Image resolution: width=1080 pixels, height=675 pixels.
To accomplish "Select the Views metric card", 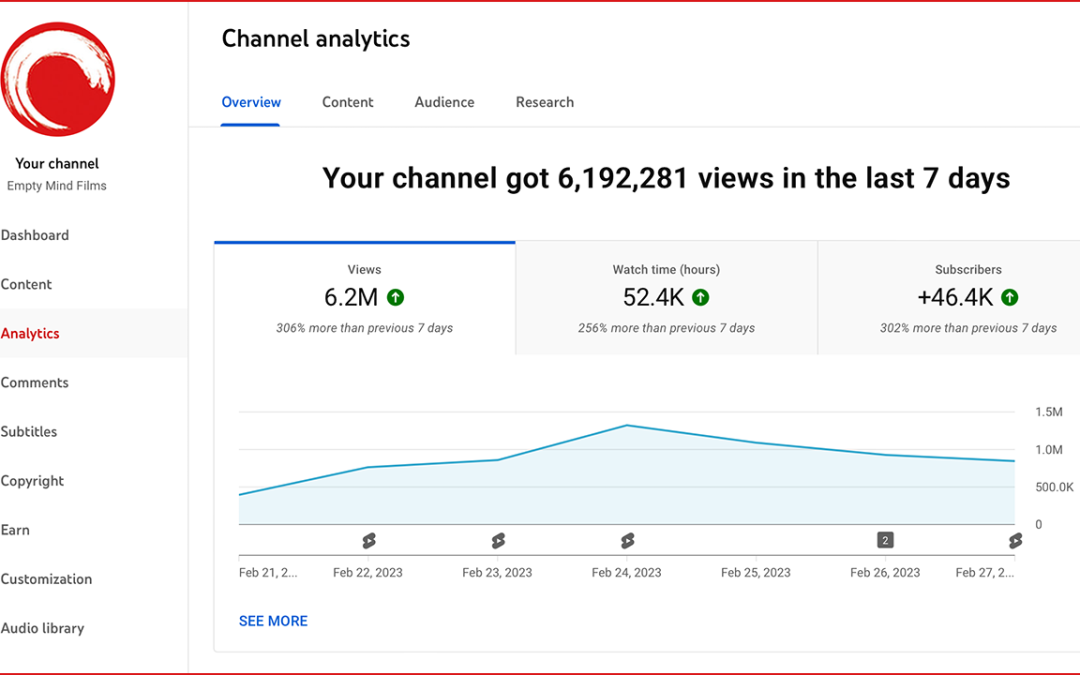I will pos(364,298).
